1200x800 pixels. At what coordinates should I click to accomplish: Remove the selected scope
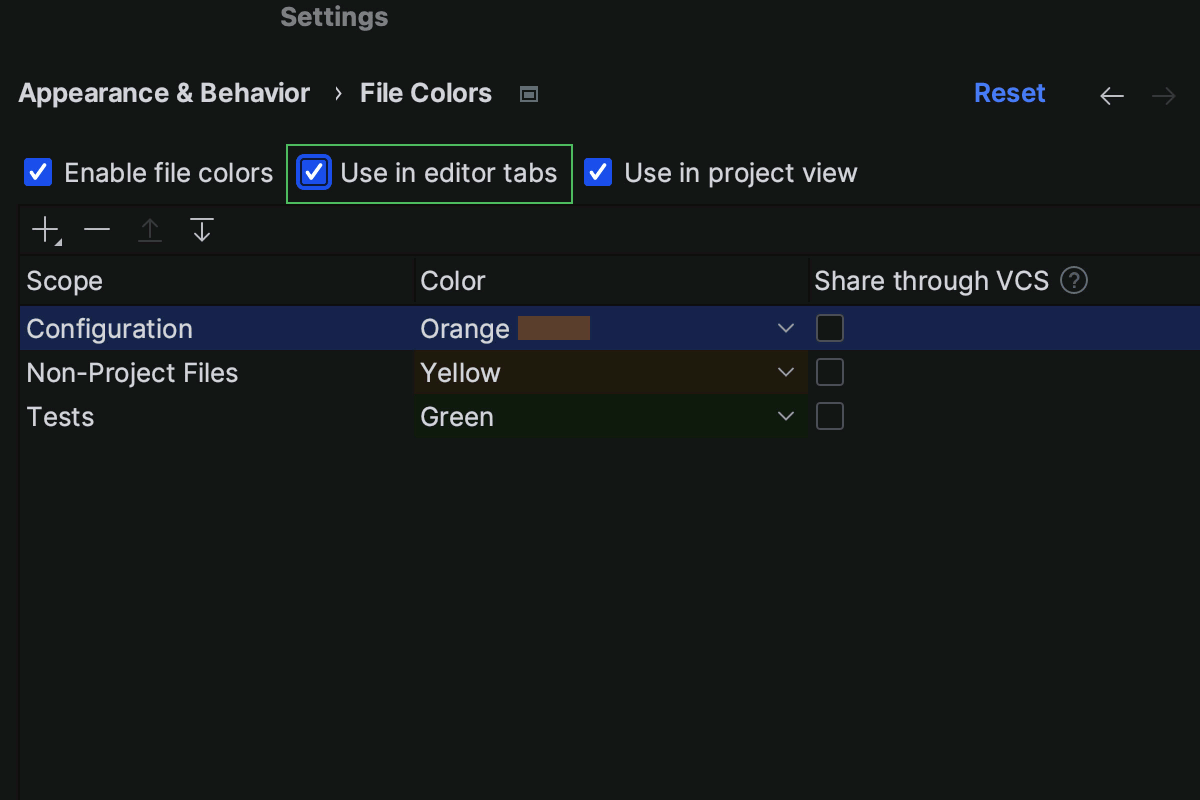[97, 229]
